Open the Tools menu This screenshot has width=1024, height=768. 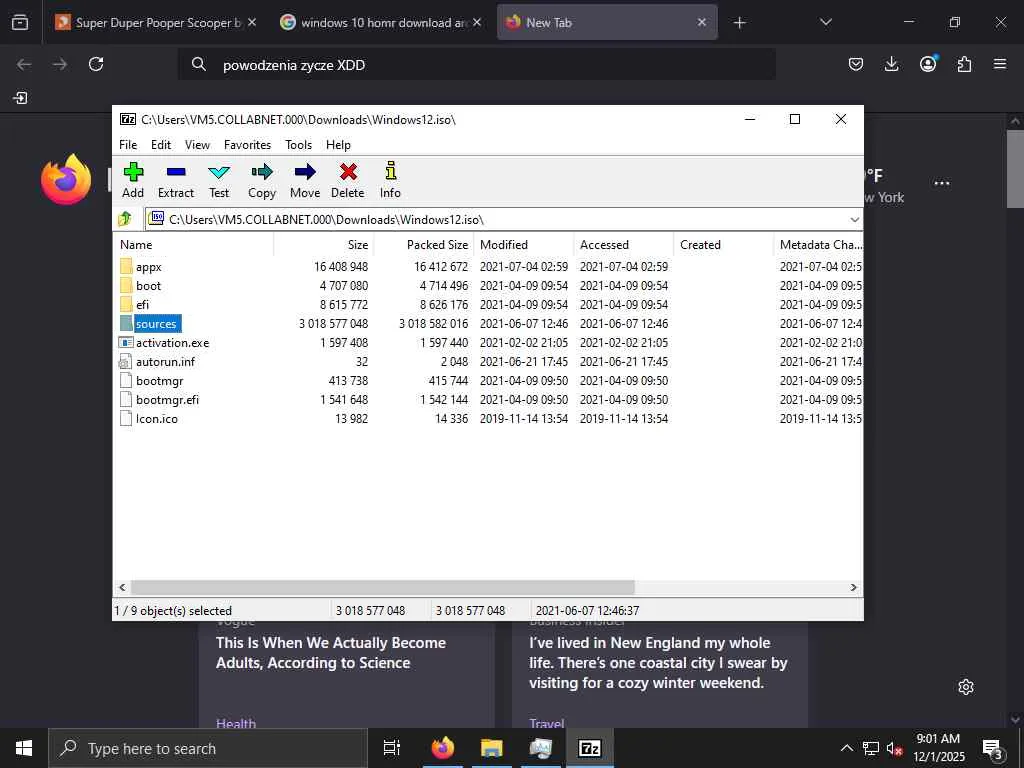click(298, 144)
